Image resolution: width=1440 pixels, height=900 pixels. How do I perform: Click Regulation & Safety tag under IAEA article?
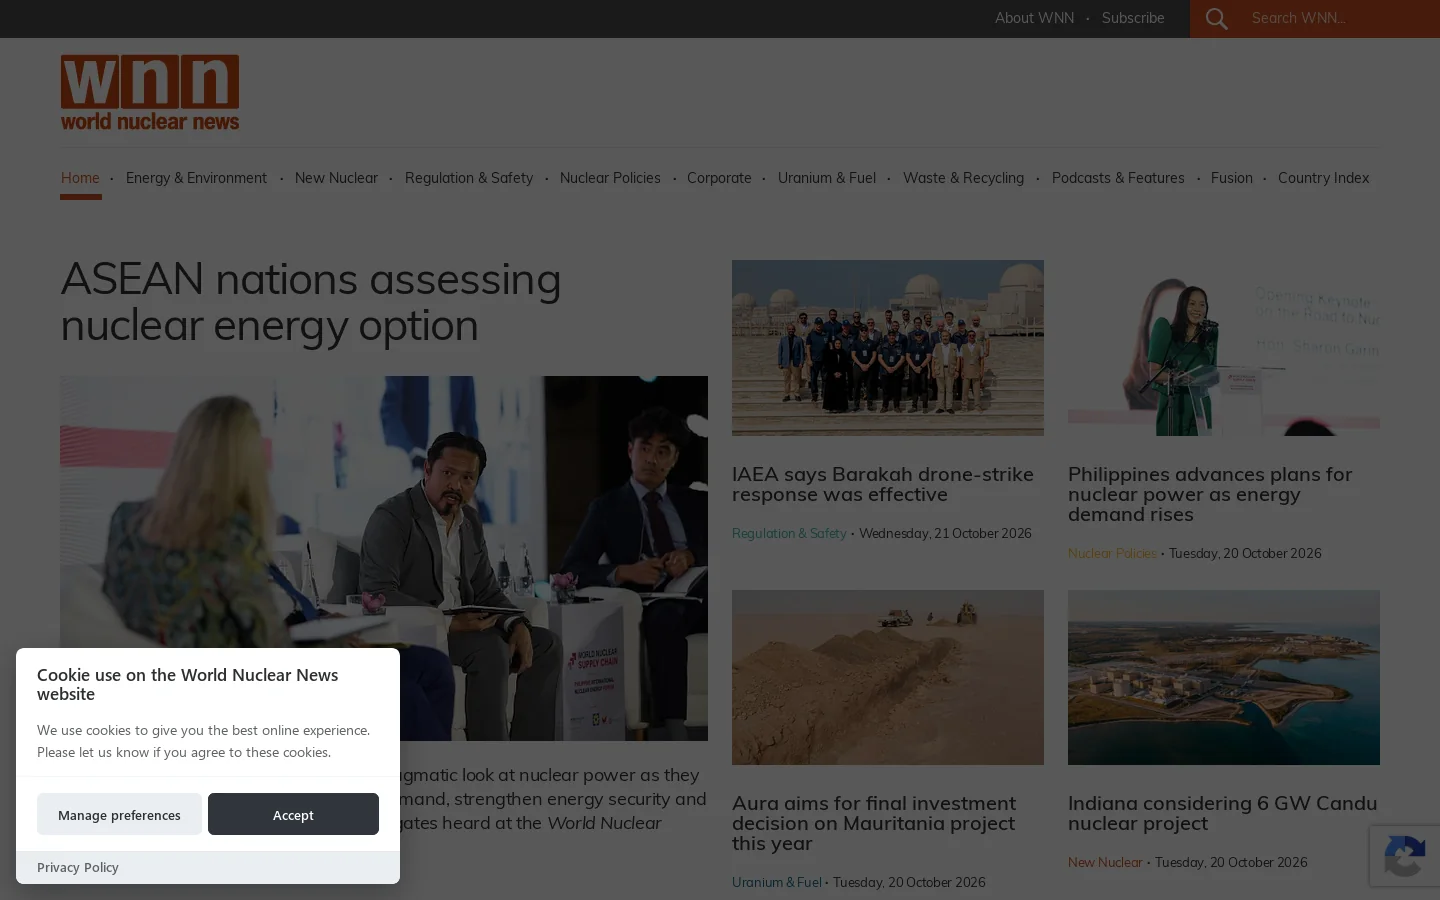(789, 534)
